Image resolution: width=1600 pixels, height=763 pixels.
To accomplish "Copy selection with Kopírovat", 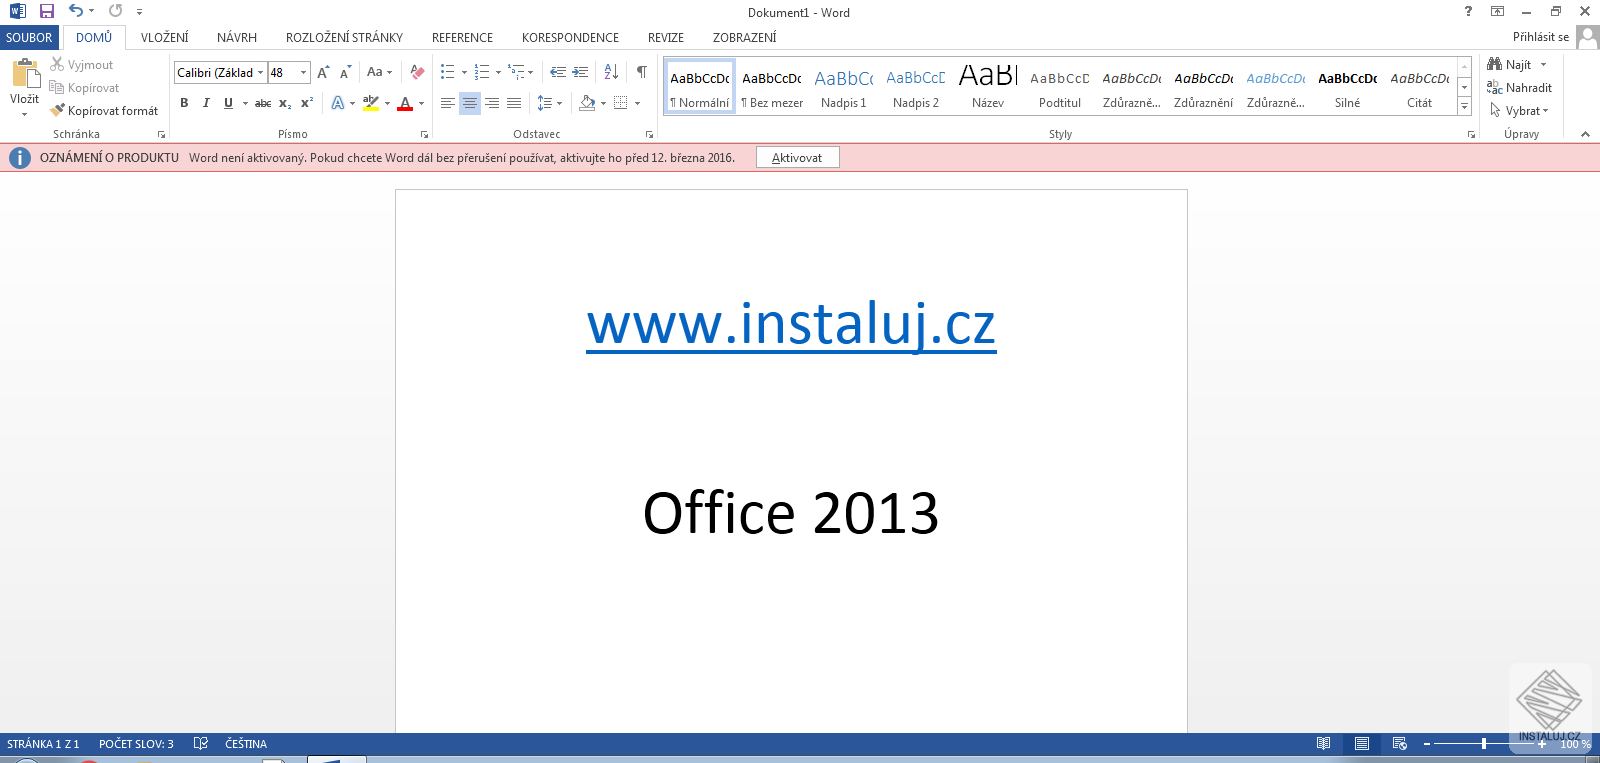I will pyautogui.click(x=84, y=88).
